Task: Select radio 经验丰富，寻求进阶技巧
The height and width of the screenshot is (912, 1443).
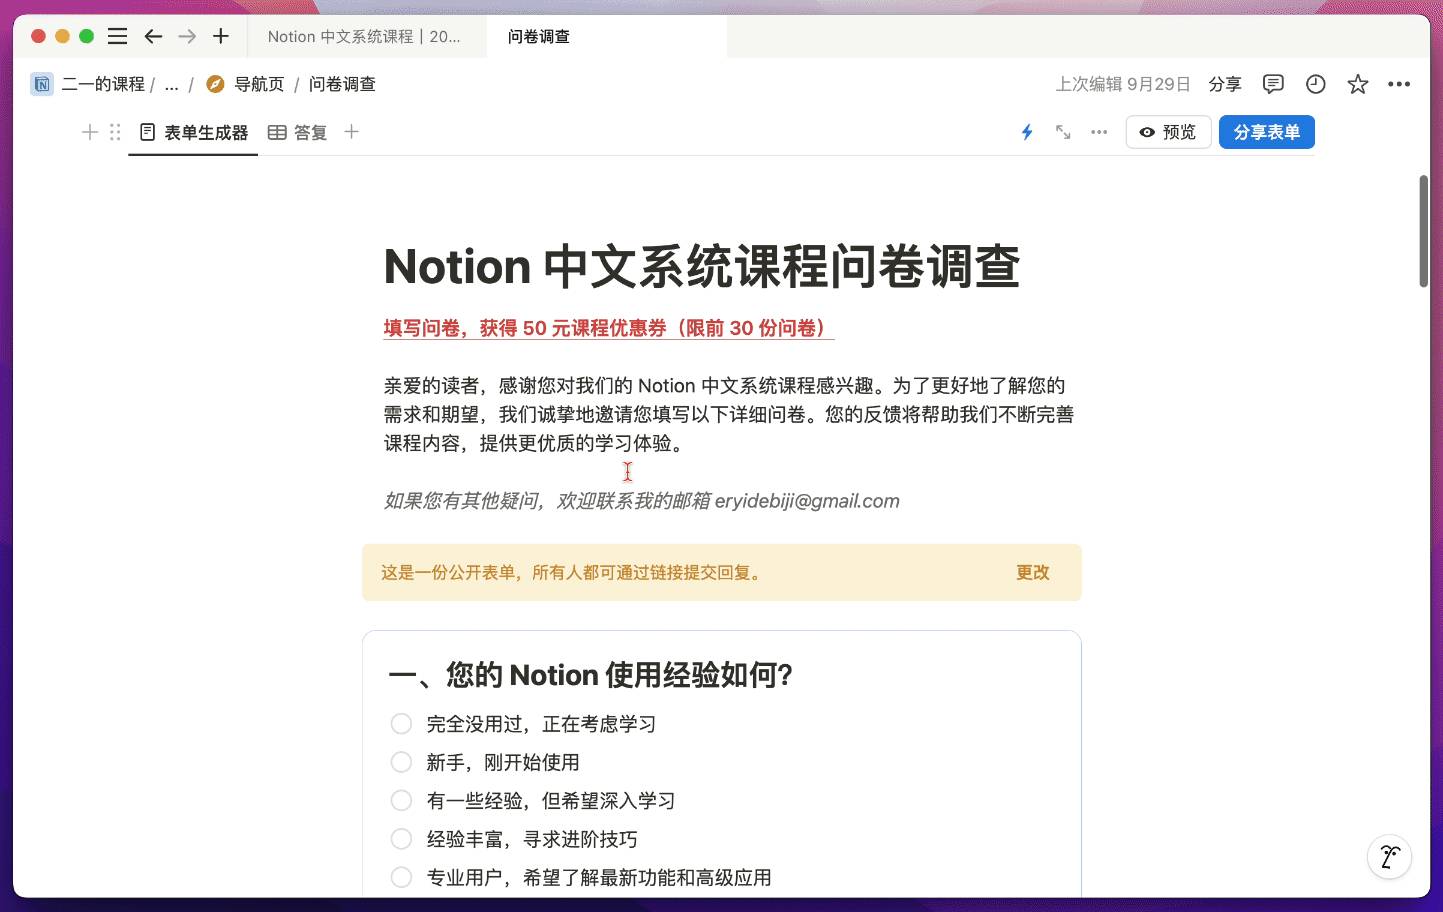Action: [x=401, y=839]
